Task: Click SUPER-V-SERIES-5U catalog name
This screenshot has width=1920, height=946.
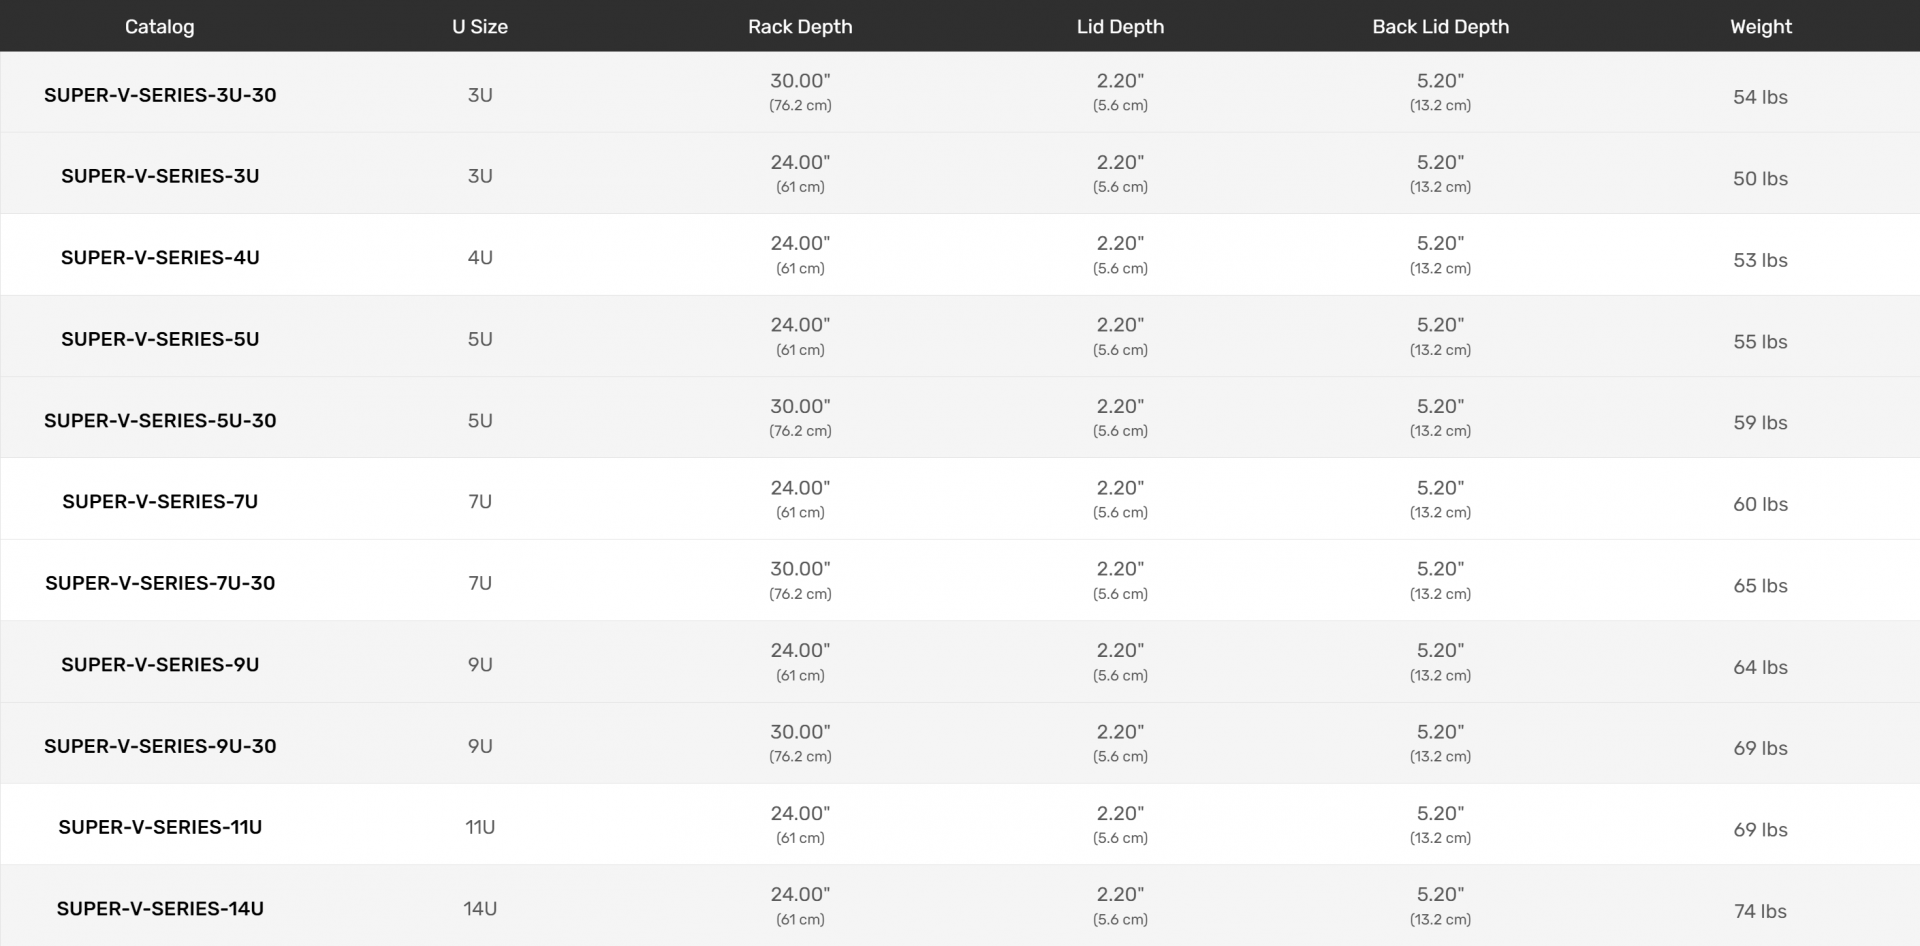Action: coord(160,339)
